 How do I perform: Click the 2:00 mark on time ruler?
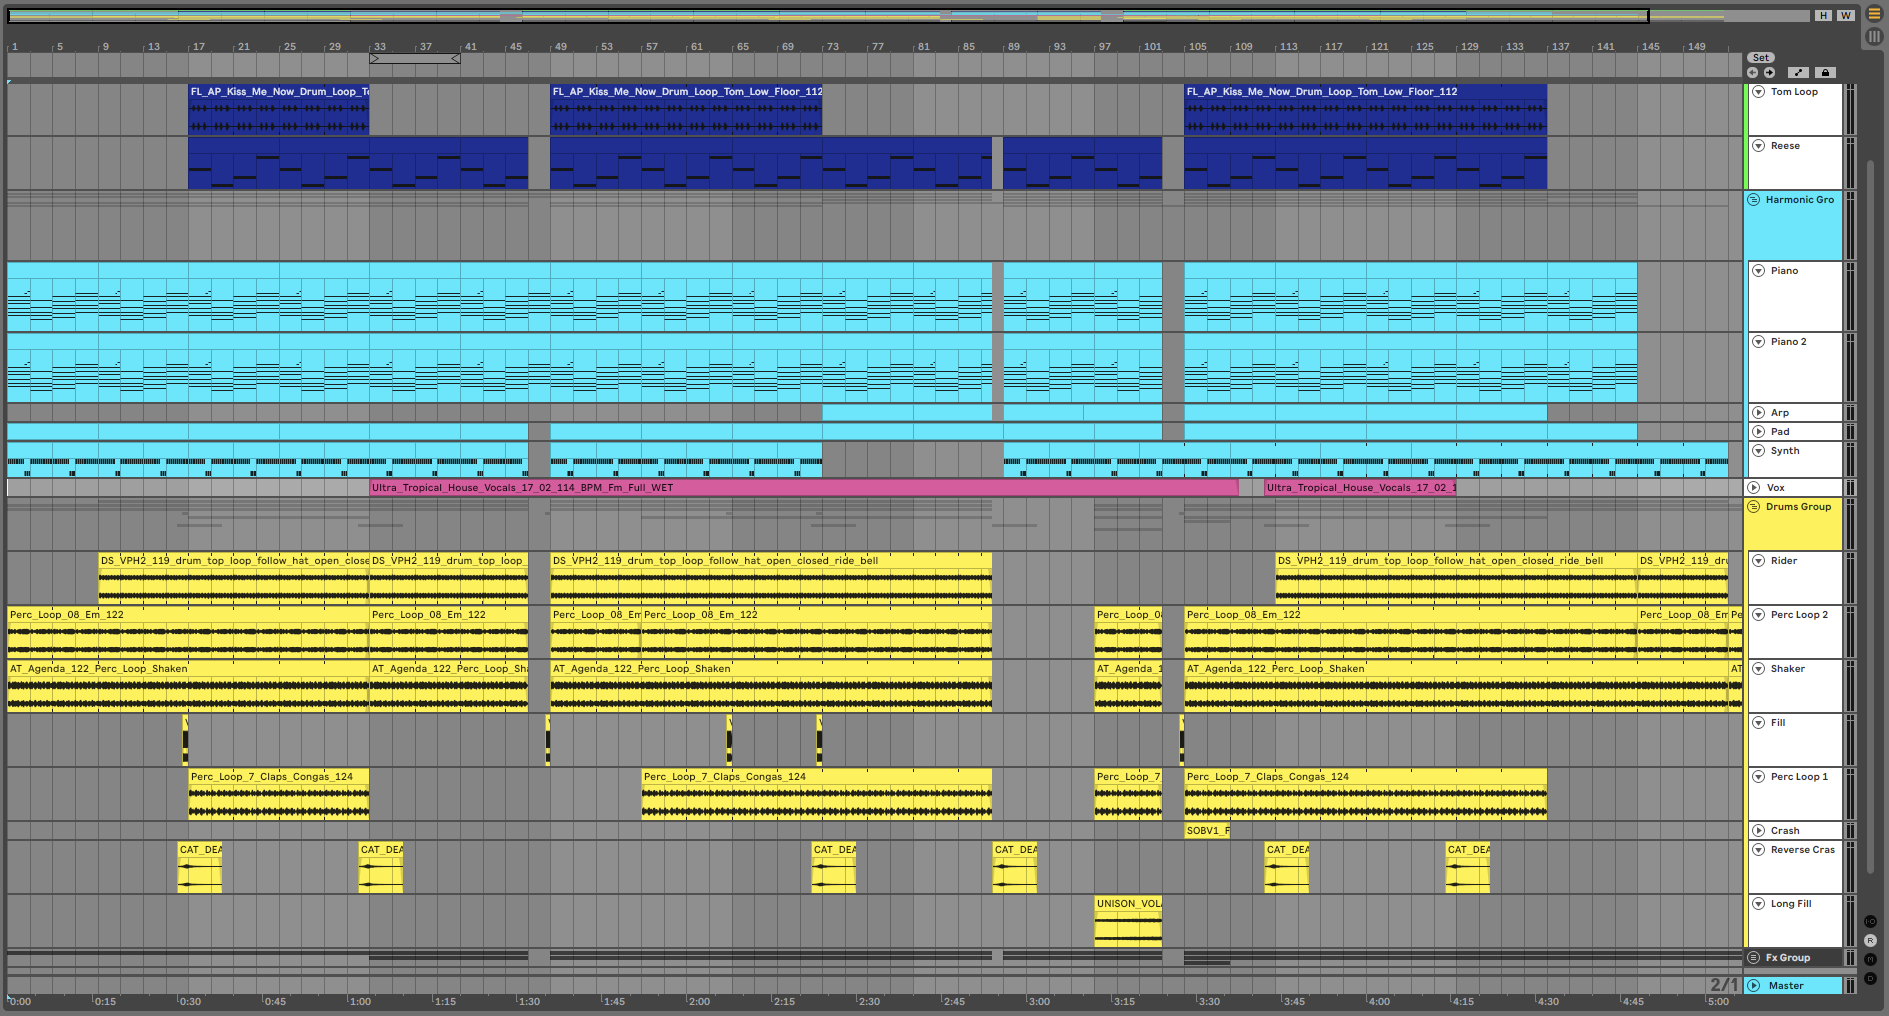tap(699, 1001)
